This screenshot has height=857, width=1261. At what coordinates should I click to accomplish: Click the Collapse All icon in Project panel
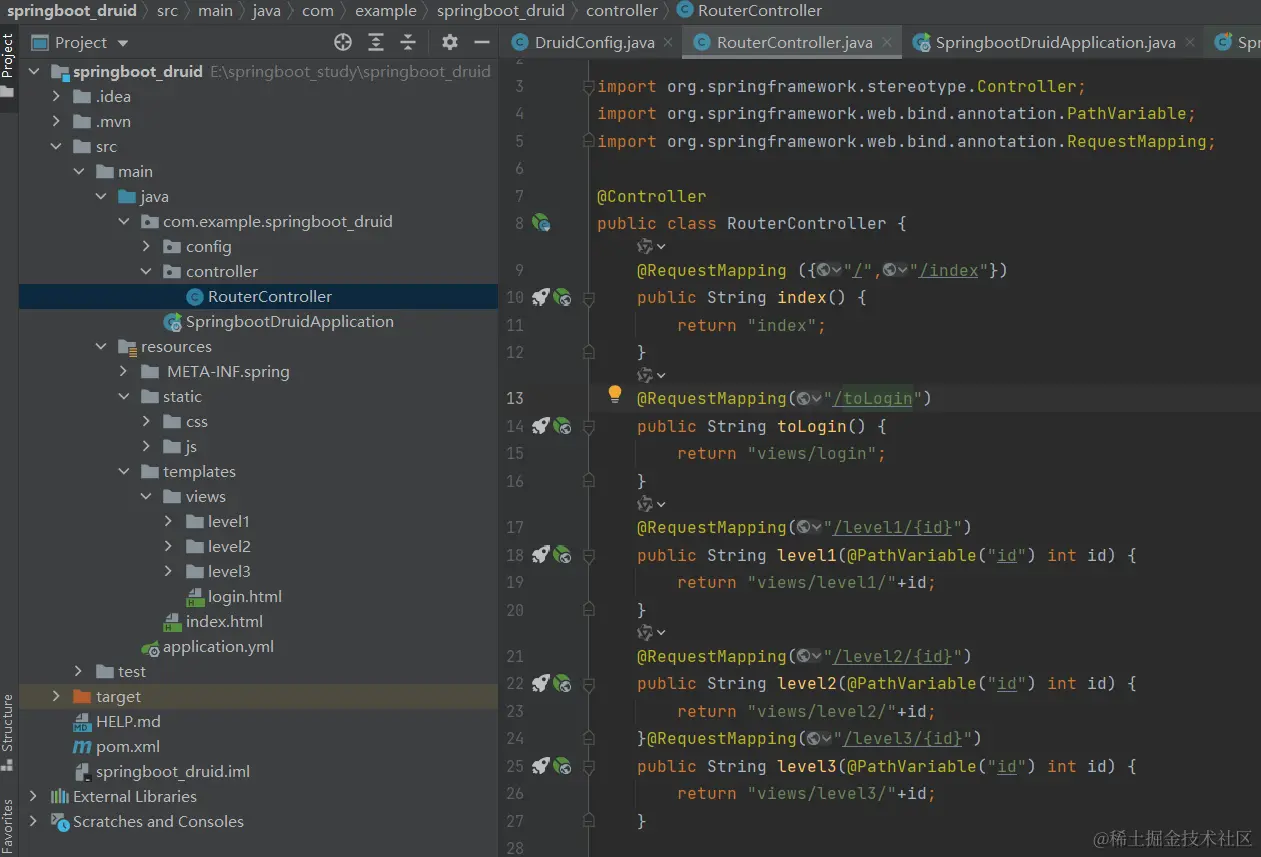tap(408, 42)
